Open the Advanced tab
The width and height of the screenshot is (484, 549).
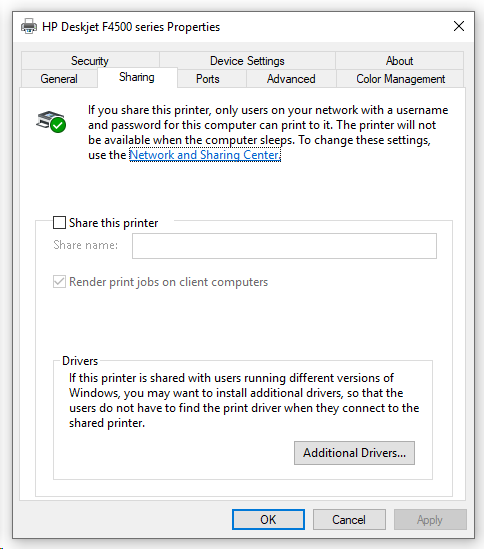[x=291, y=78]
